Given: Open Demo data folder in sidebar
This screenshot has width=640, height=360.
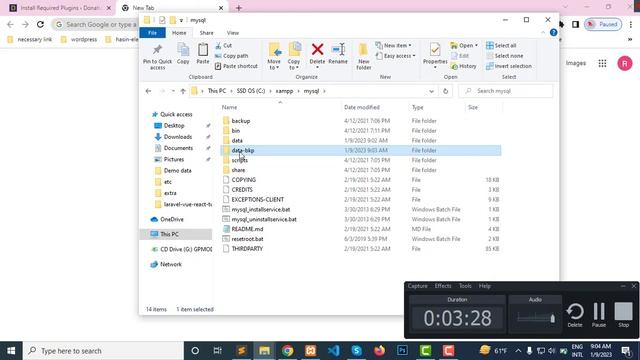Looking at the screenshot, I should coord(178,171).
